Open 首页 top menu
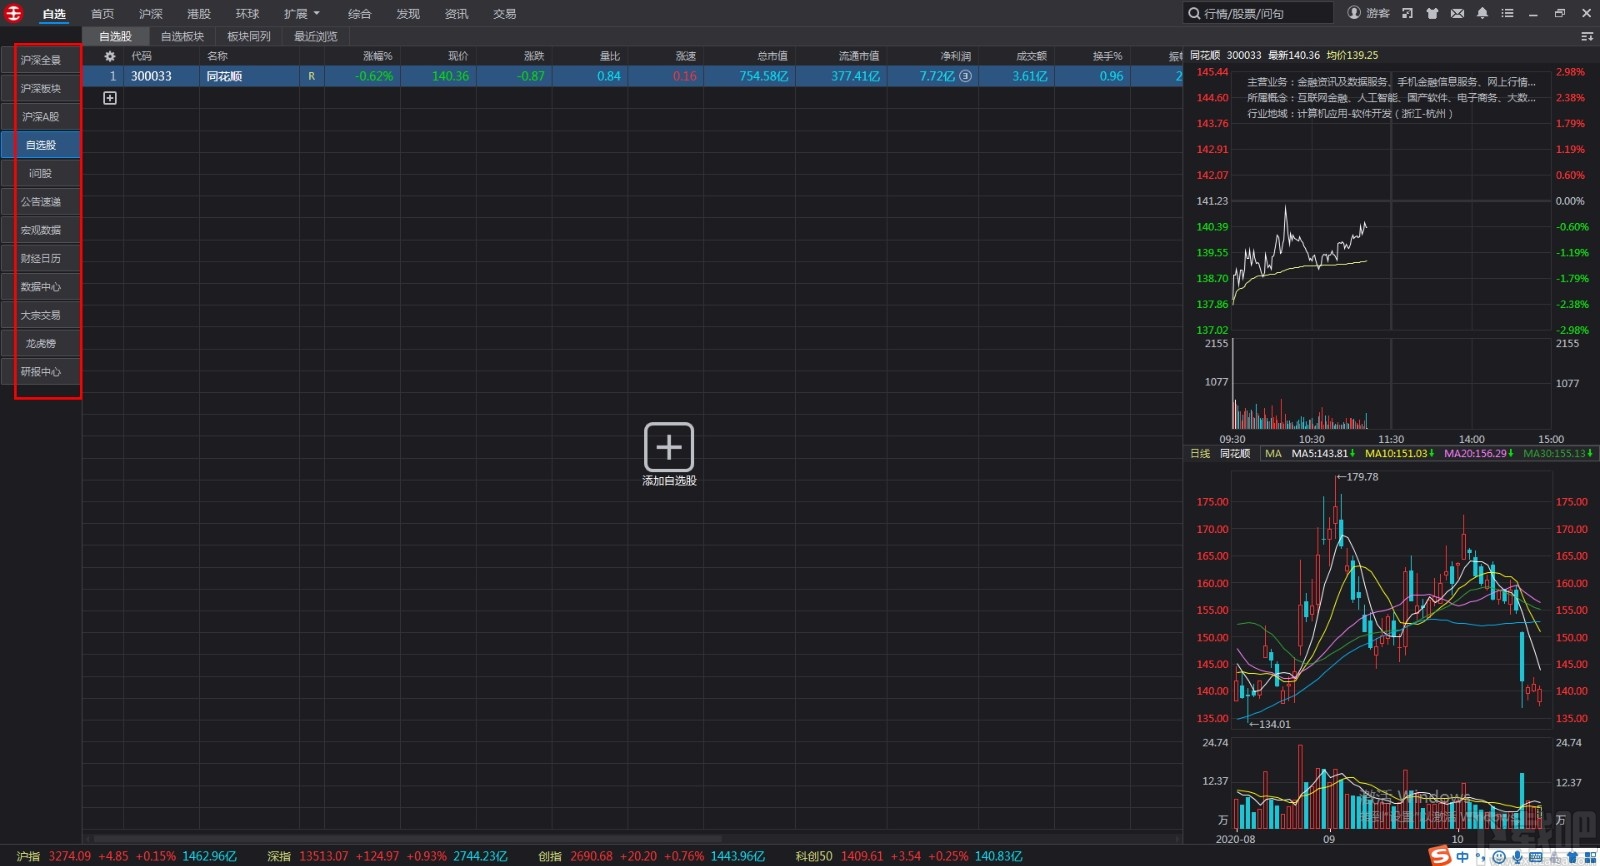The image size is (1600, 866). click(x=102, y=14)
